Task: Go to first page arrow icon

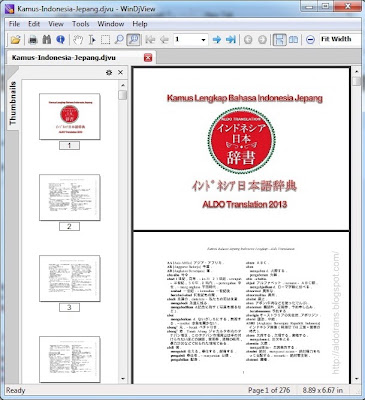Action: (x=150, y=40)
